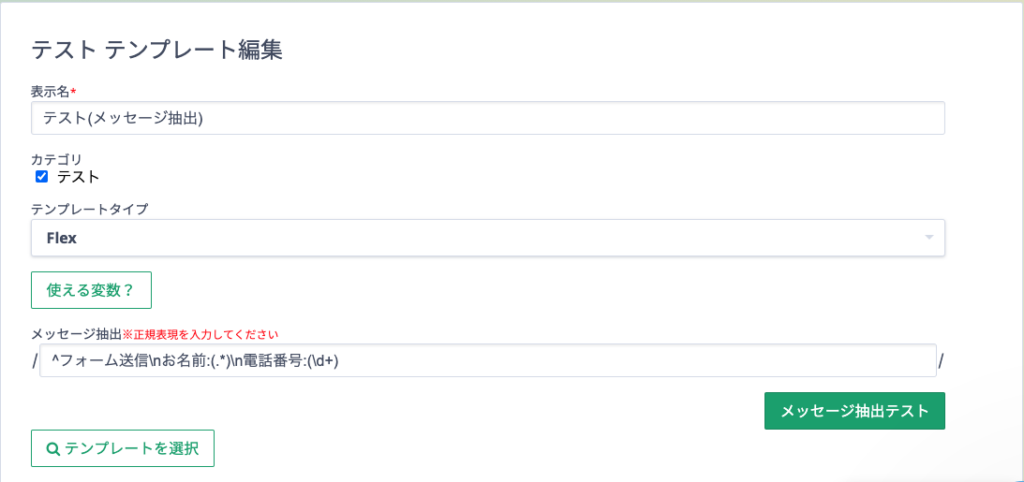The height and width of the screenshot is (482, 1024).
Task: Focus the 表示名 text input field
Action: point(488,118)
